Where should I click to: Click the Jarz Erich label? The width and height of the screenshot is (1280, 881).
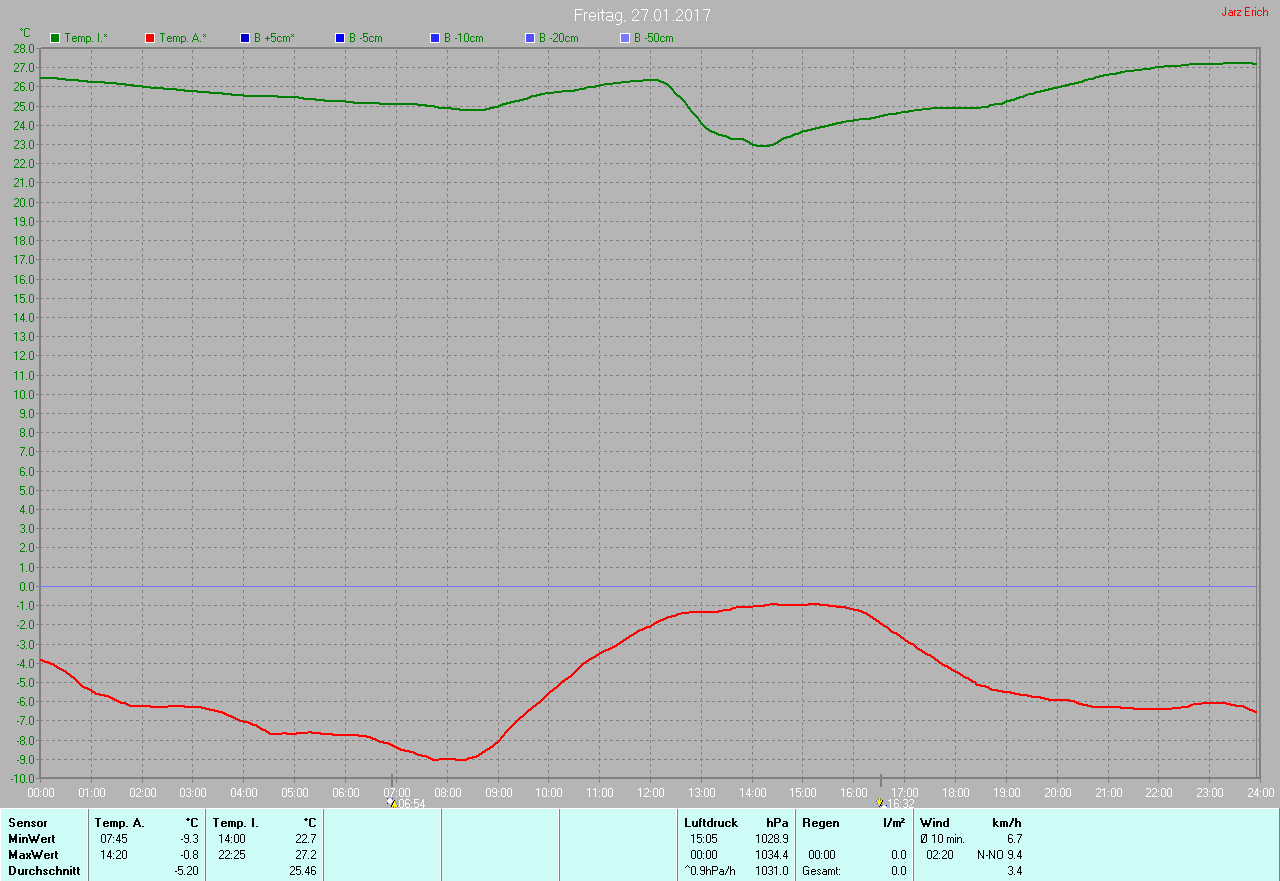coord(1244,12)
